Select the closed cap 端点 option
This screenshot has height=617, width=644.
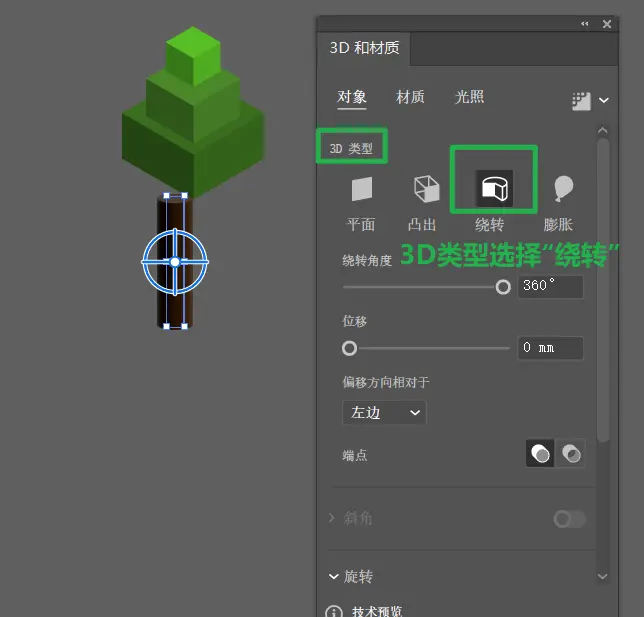540,454
